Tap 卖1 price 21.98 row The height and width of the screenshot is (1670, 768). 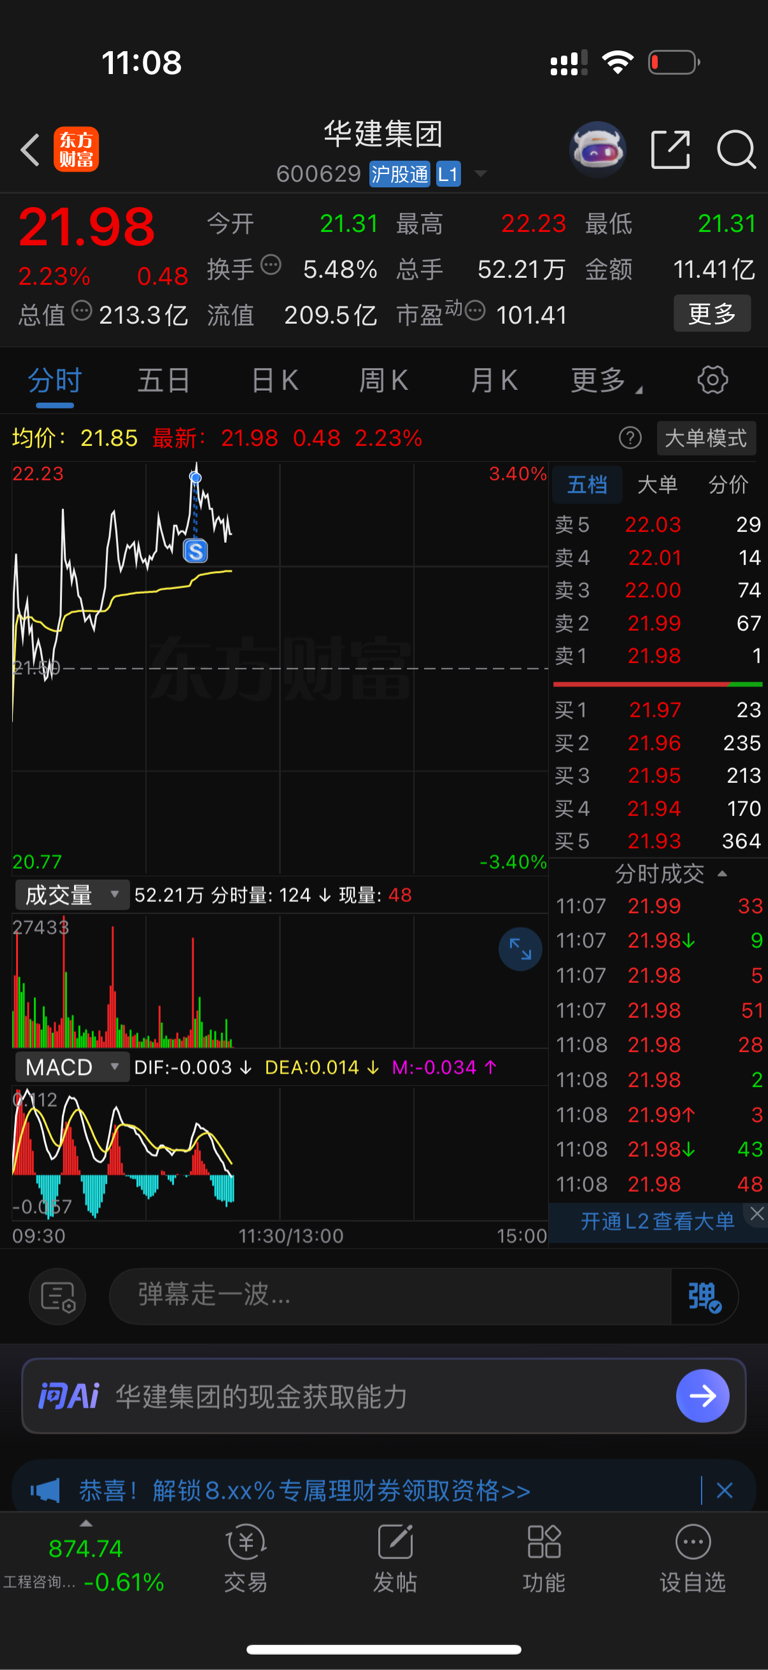[x=658, y=656]
